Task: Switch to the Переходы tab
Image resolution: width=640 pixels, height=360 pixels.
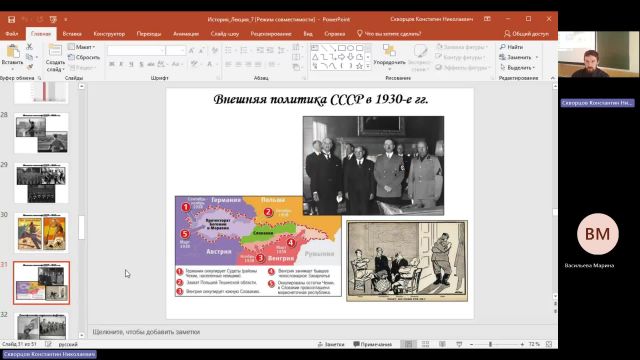Action: click(x=149, y=34)
